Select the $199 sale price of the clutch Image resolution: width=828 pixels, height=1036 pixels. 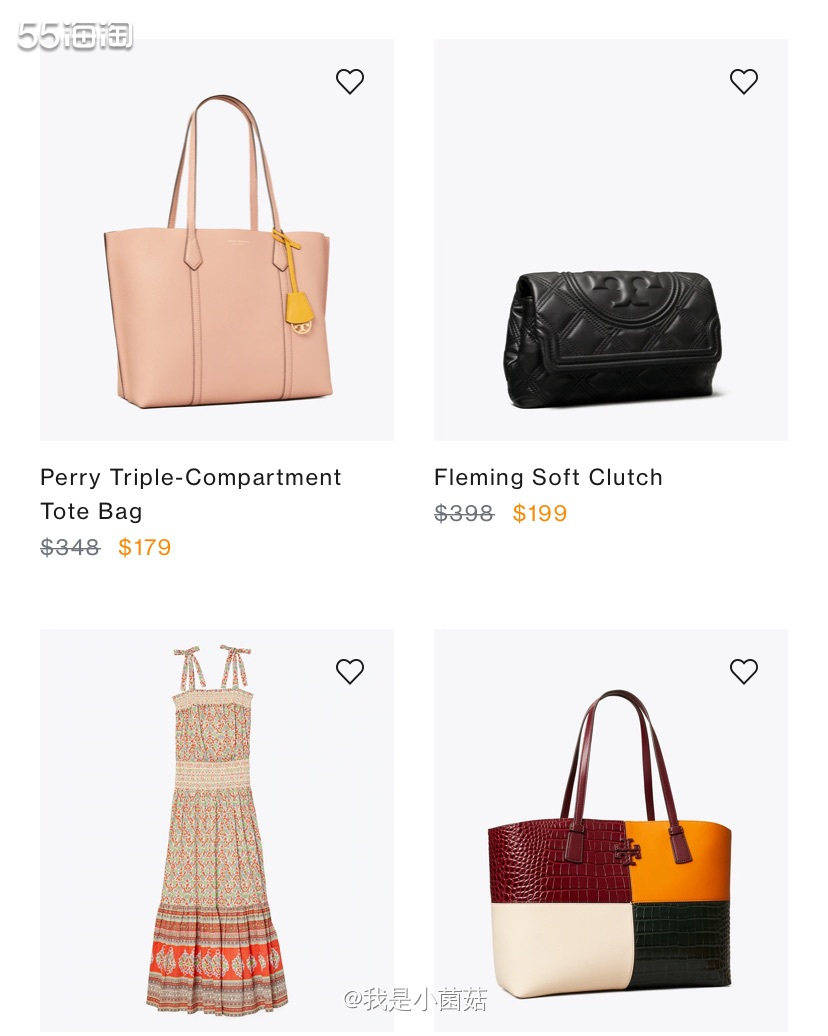[x=540, y=514]
